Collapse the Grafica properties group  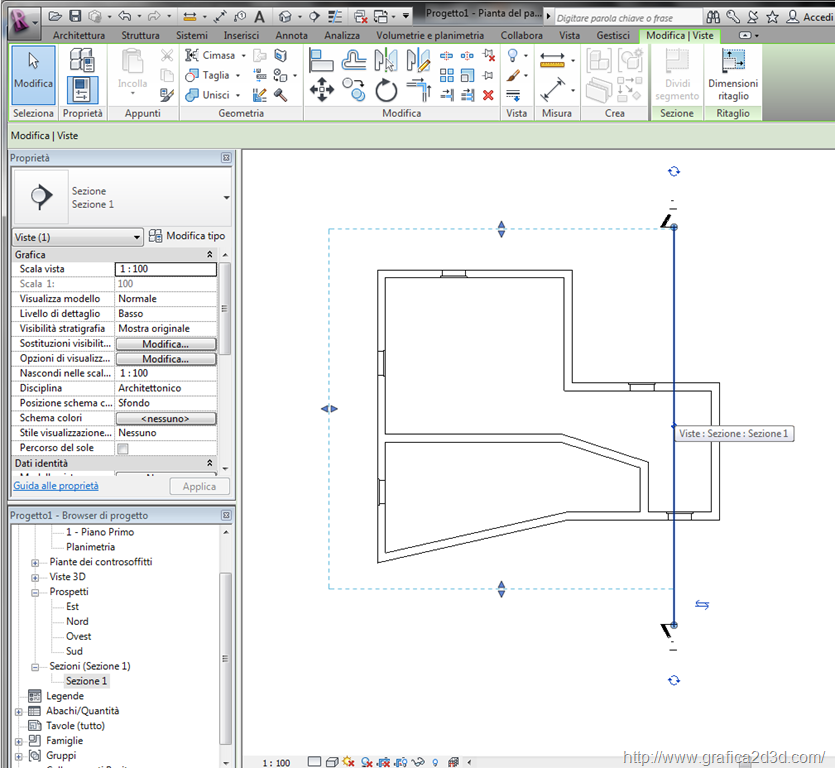pyautogui.click(x=209, y=255)
